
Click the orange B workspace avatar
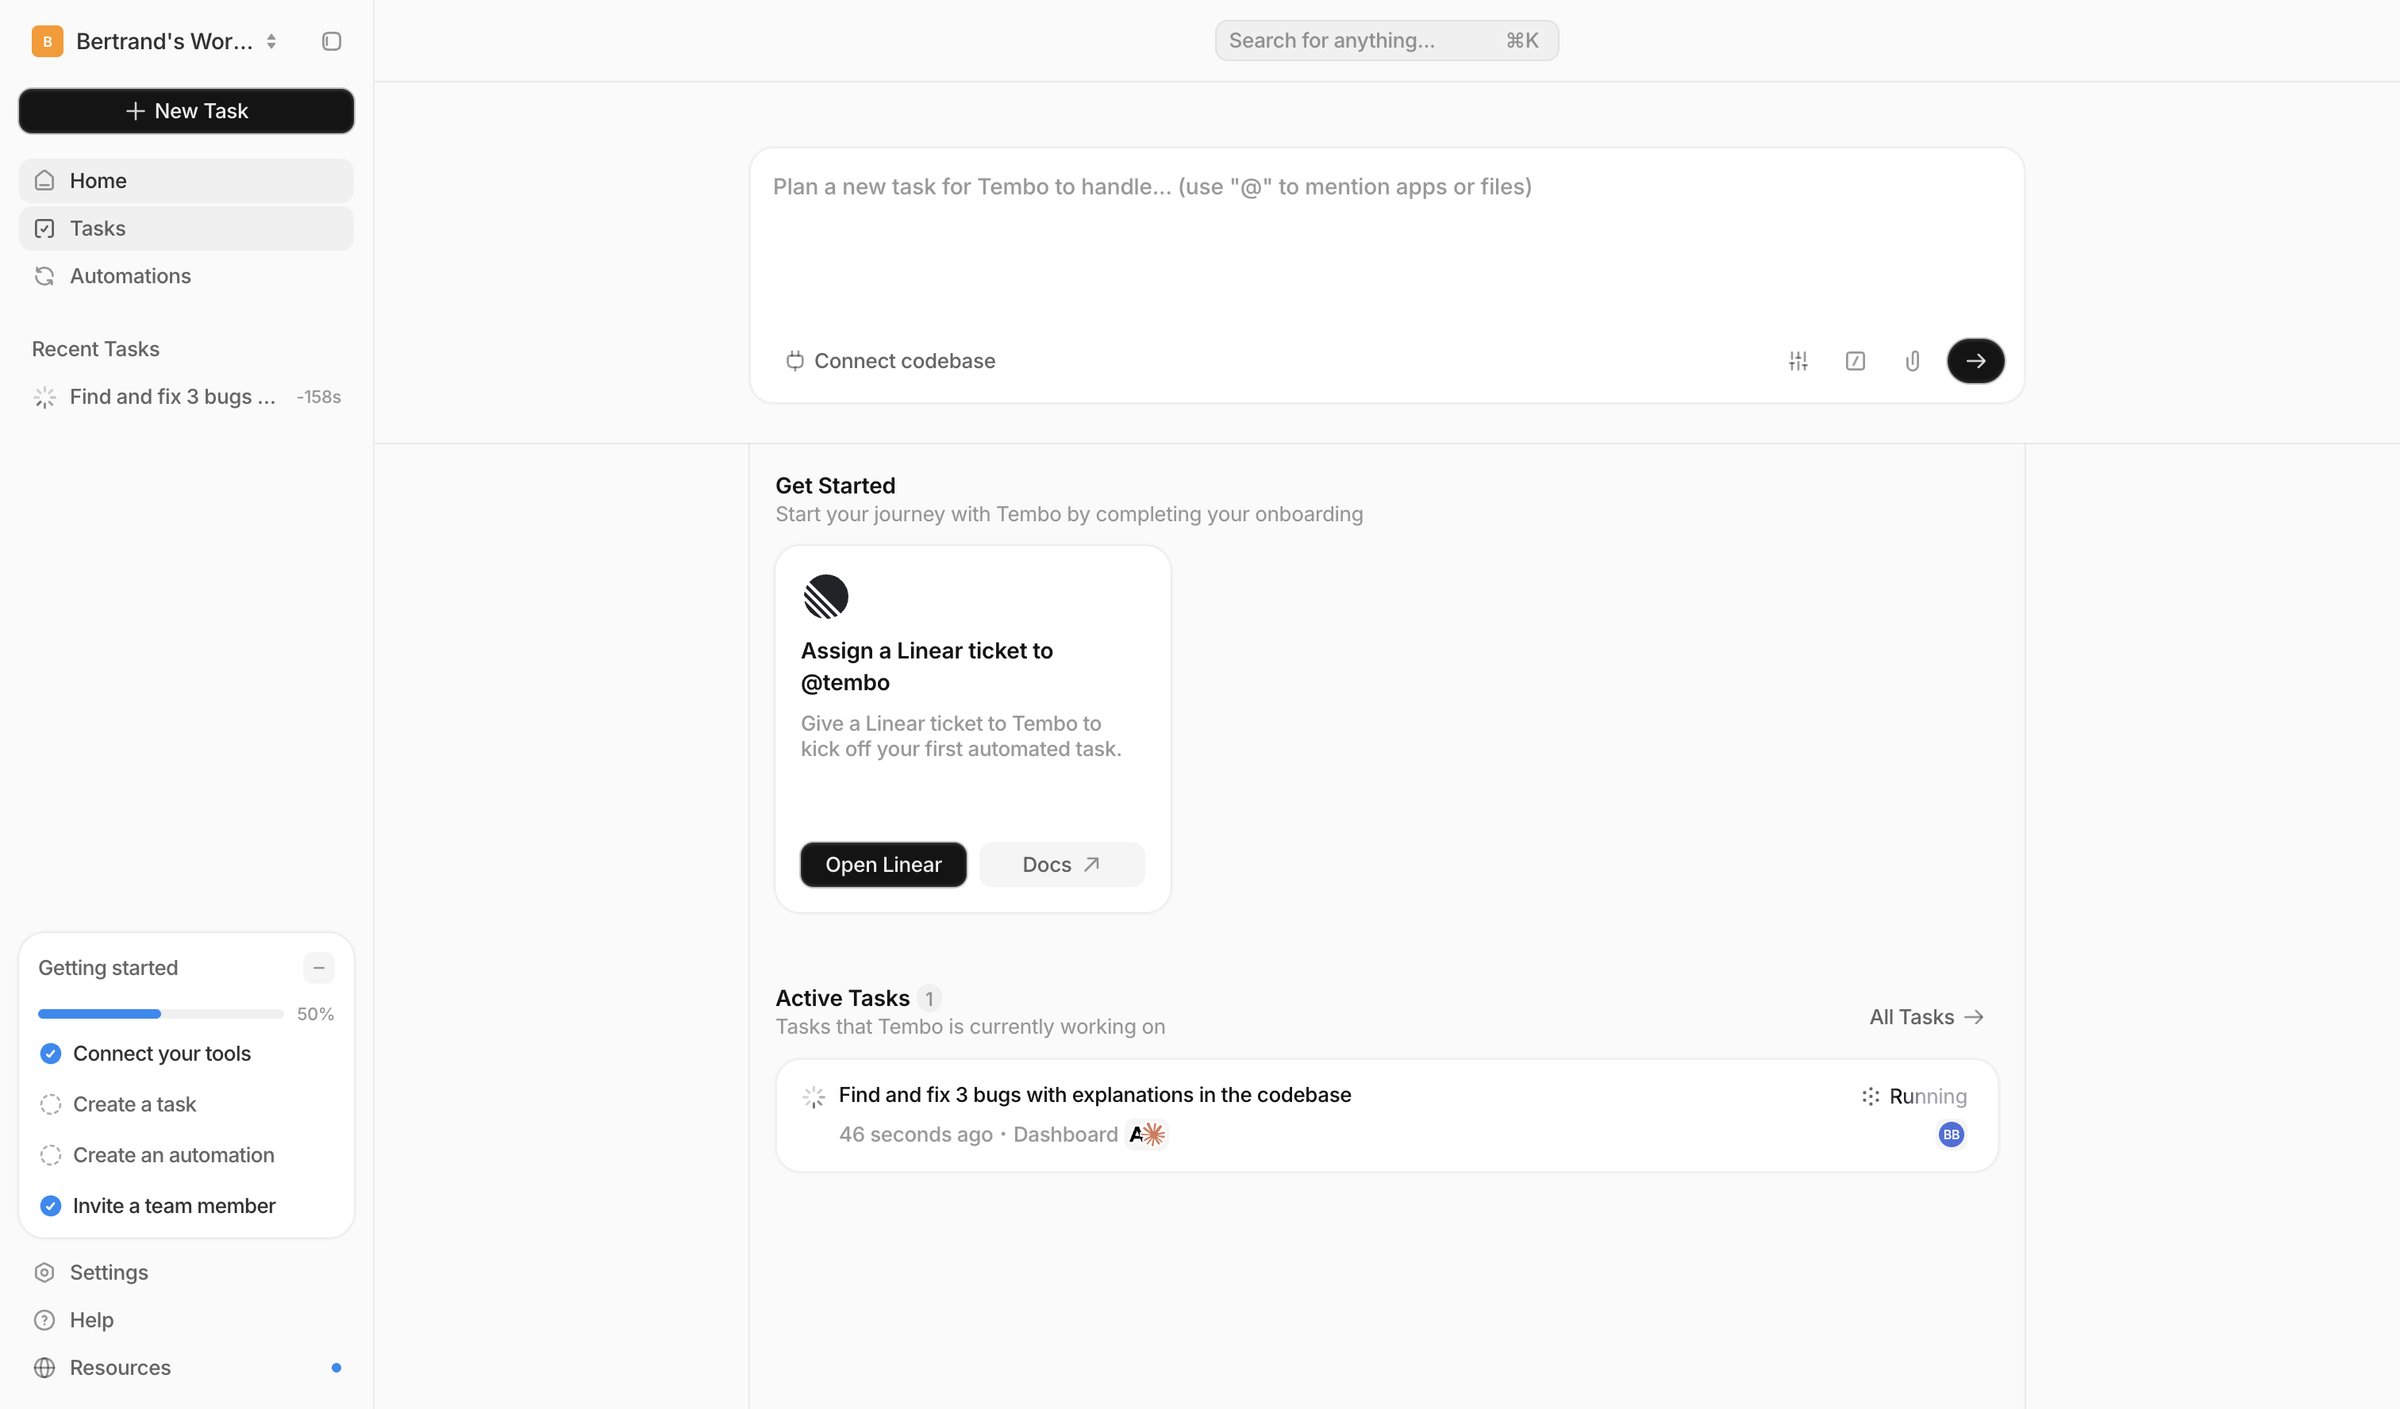pos(47,41)
